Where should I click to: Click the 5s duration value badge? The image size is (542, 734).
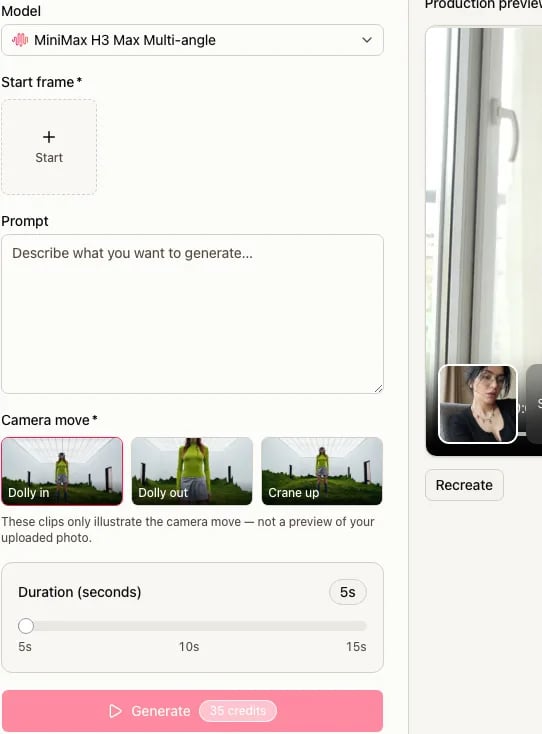click(x=348, y=592)
